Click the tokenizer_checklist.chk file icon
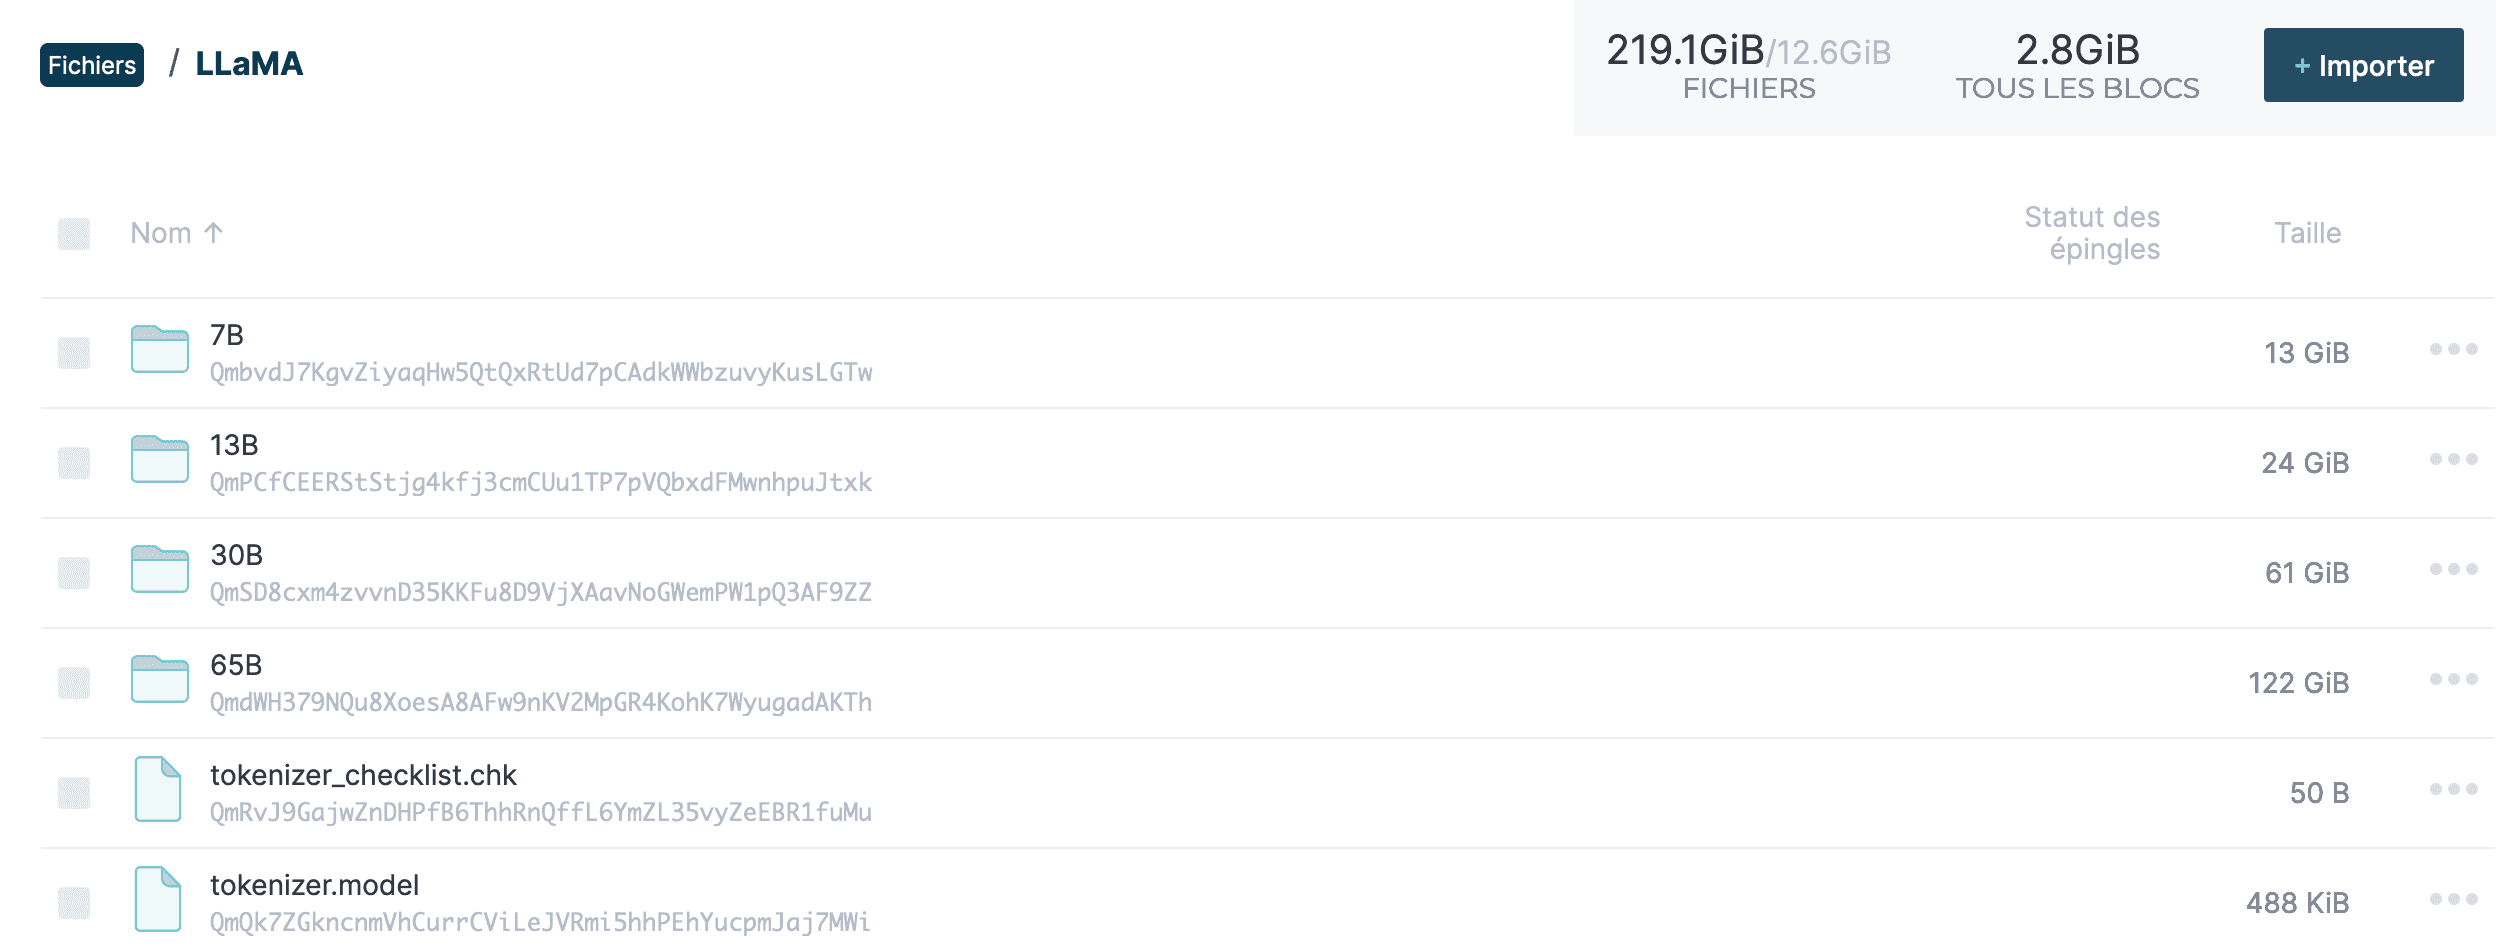The height and width of the screenshot is (952, 2506). pyautogui.click(x=160, y=792)
